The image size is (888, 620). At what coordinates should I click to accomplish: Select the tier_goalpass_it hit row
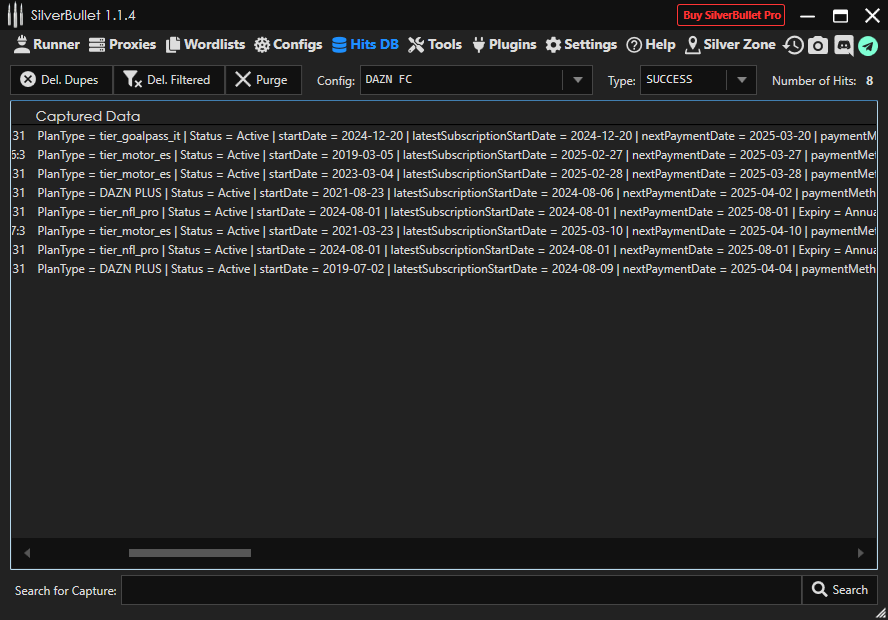pyautogui.click(x=444, y=136)
